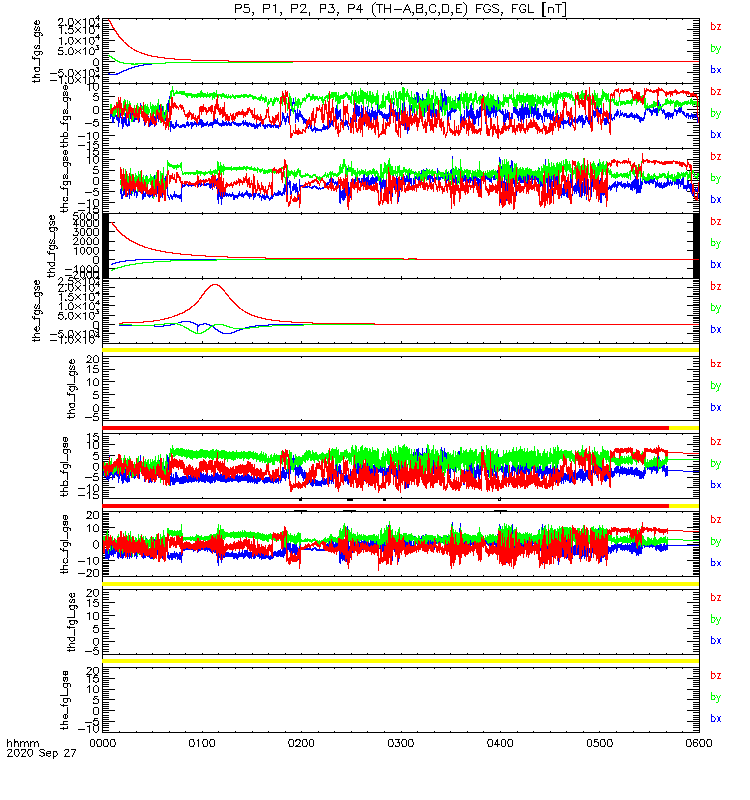Click the "thc_fgs_gse" y-axis label
750x800 pixels.
[64, 181]
